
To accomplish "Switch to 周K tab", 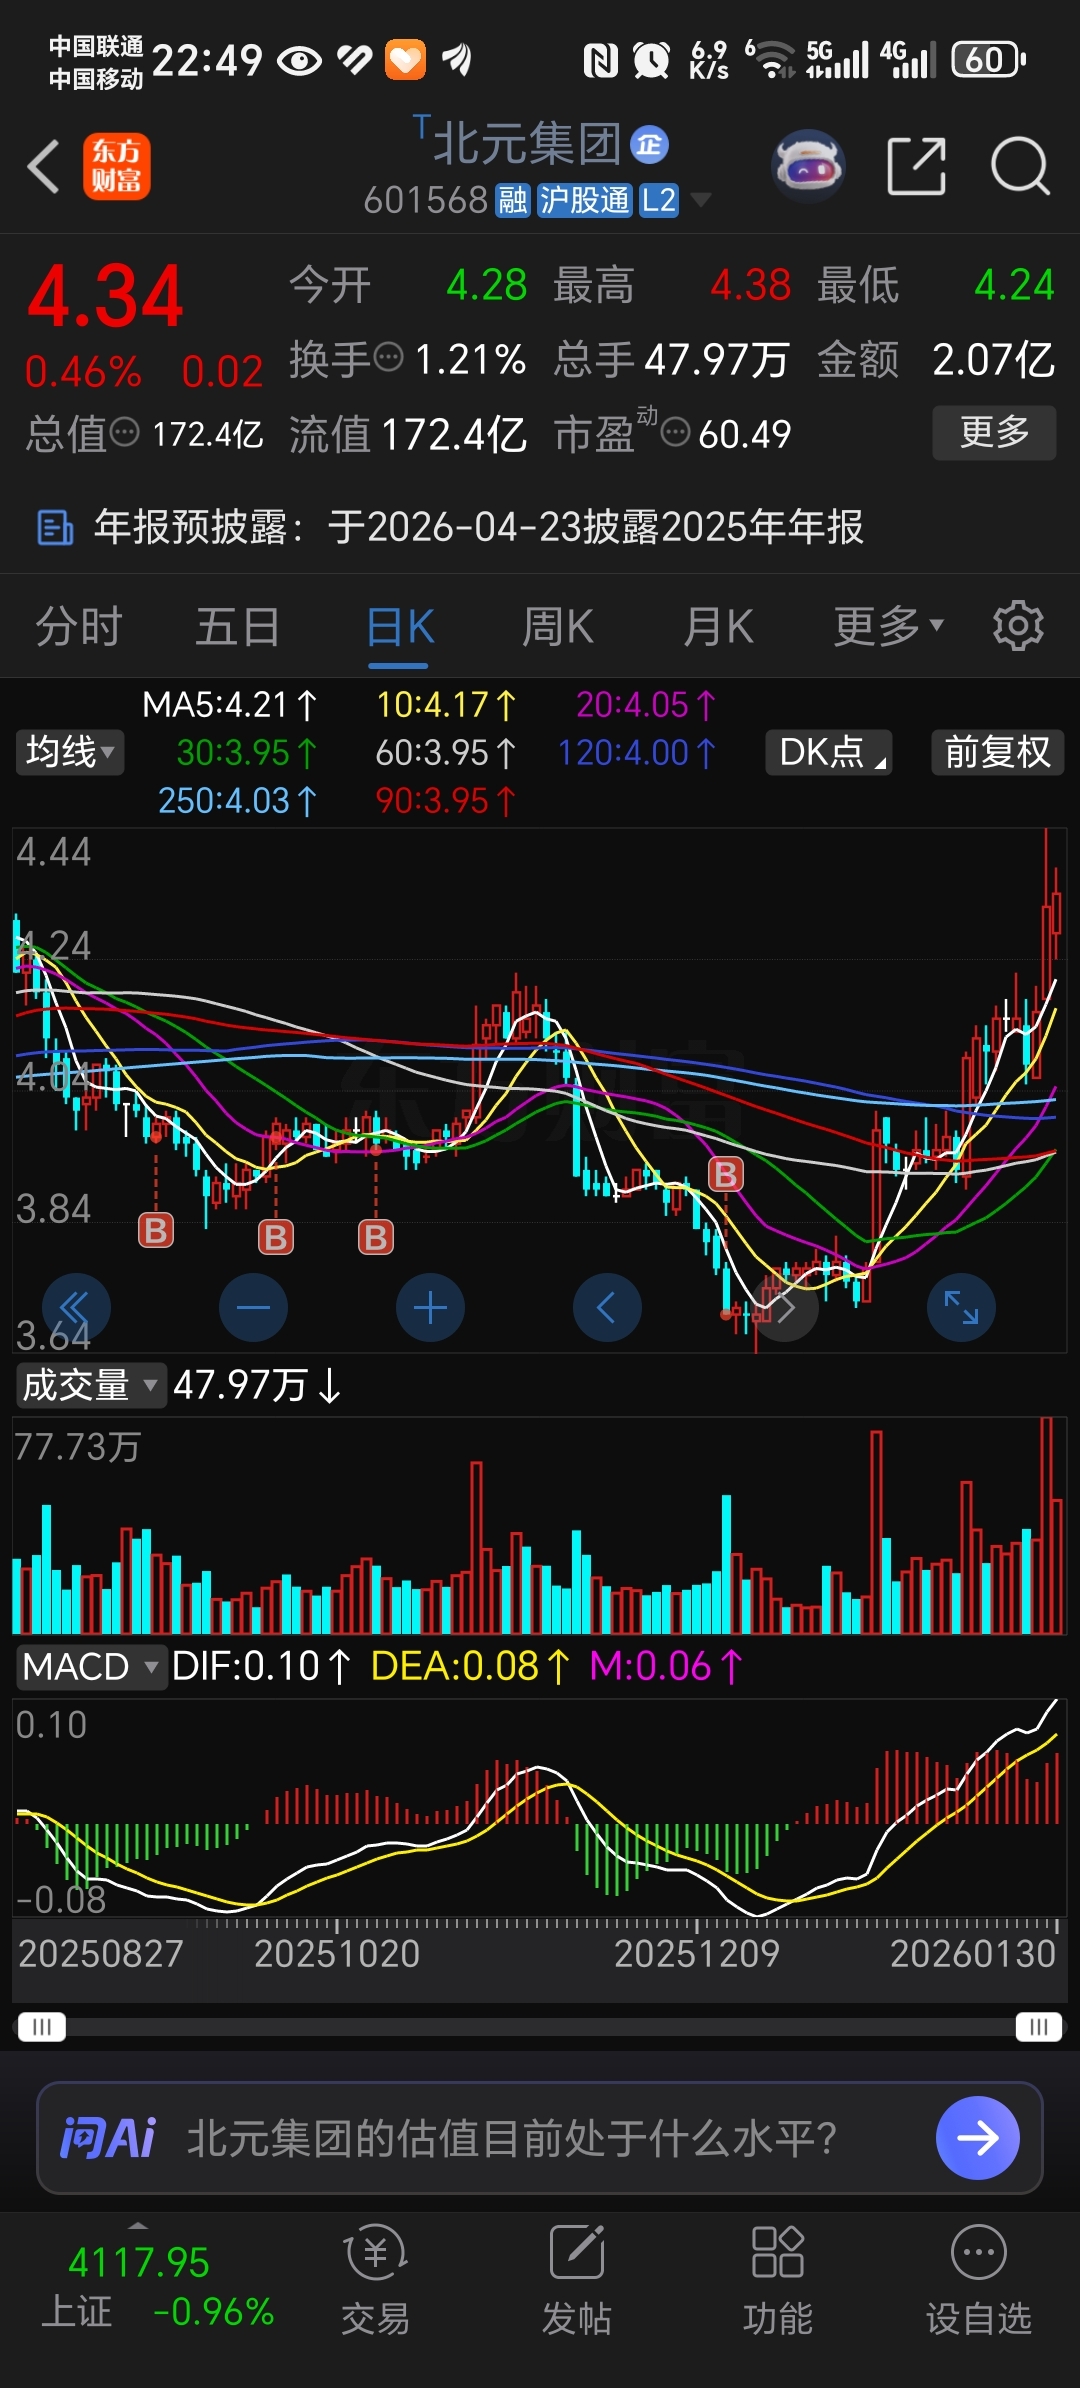I will click(558, 628).
